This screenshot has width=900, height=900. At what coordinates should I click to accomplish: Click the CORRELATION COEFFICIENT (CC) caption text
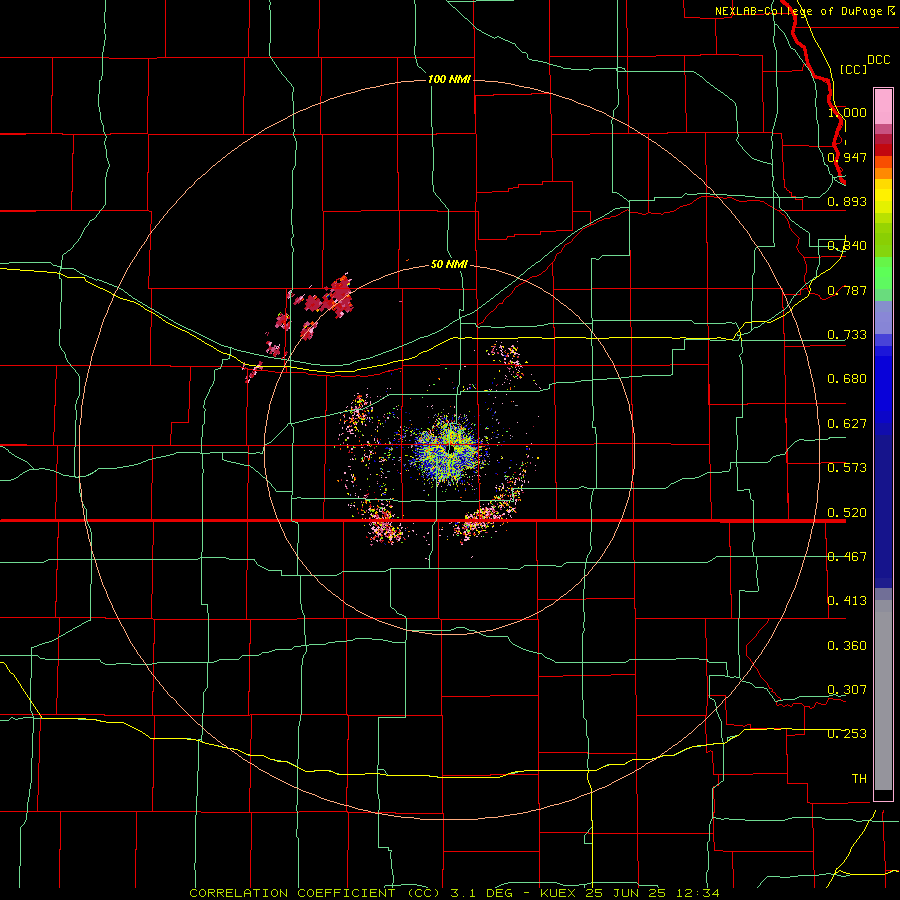point(314,893)
